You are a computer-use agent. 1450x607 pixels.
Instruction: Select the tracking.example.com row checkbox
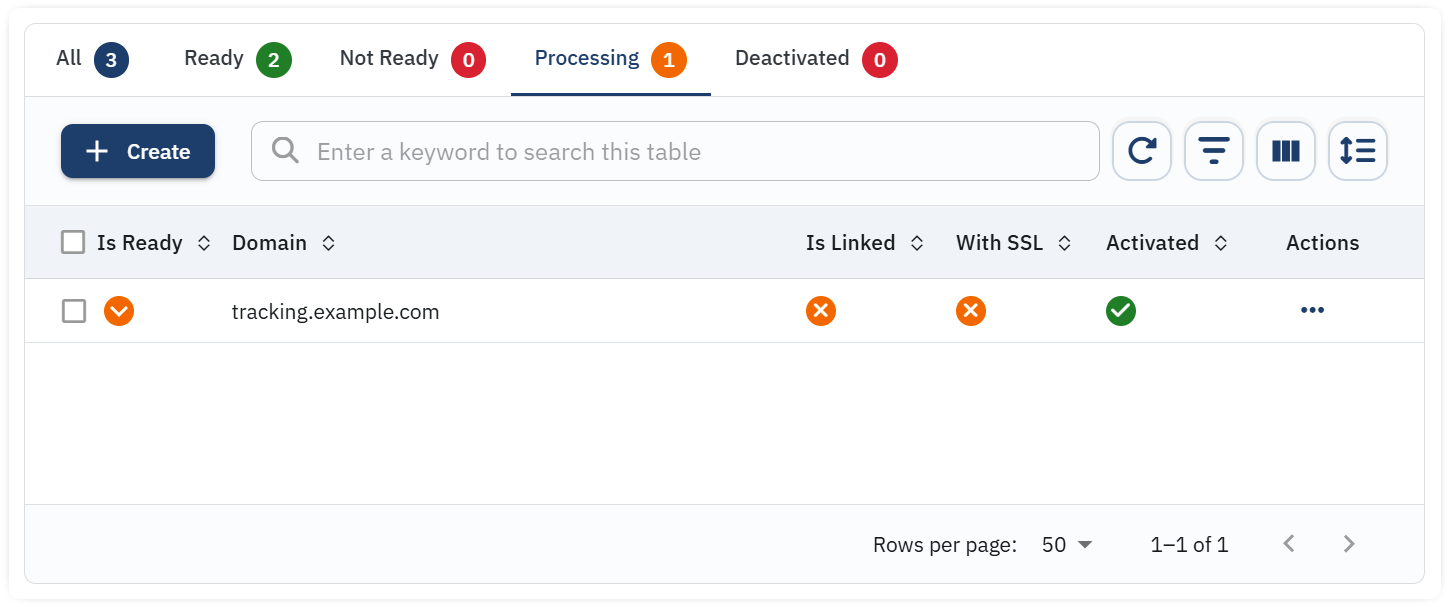(x=74, y=311)
